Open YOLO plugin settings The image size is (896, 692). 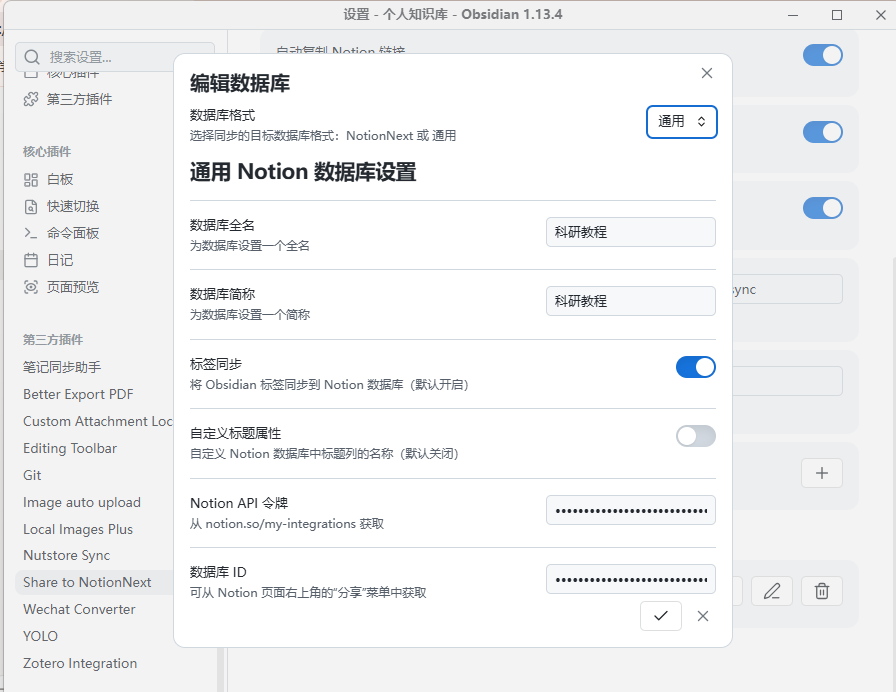(40, 636)
